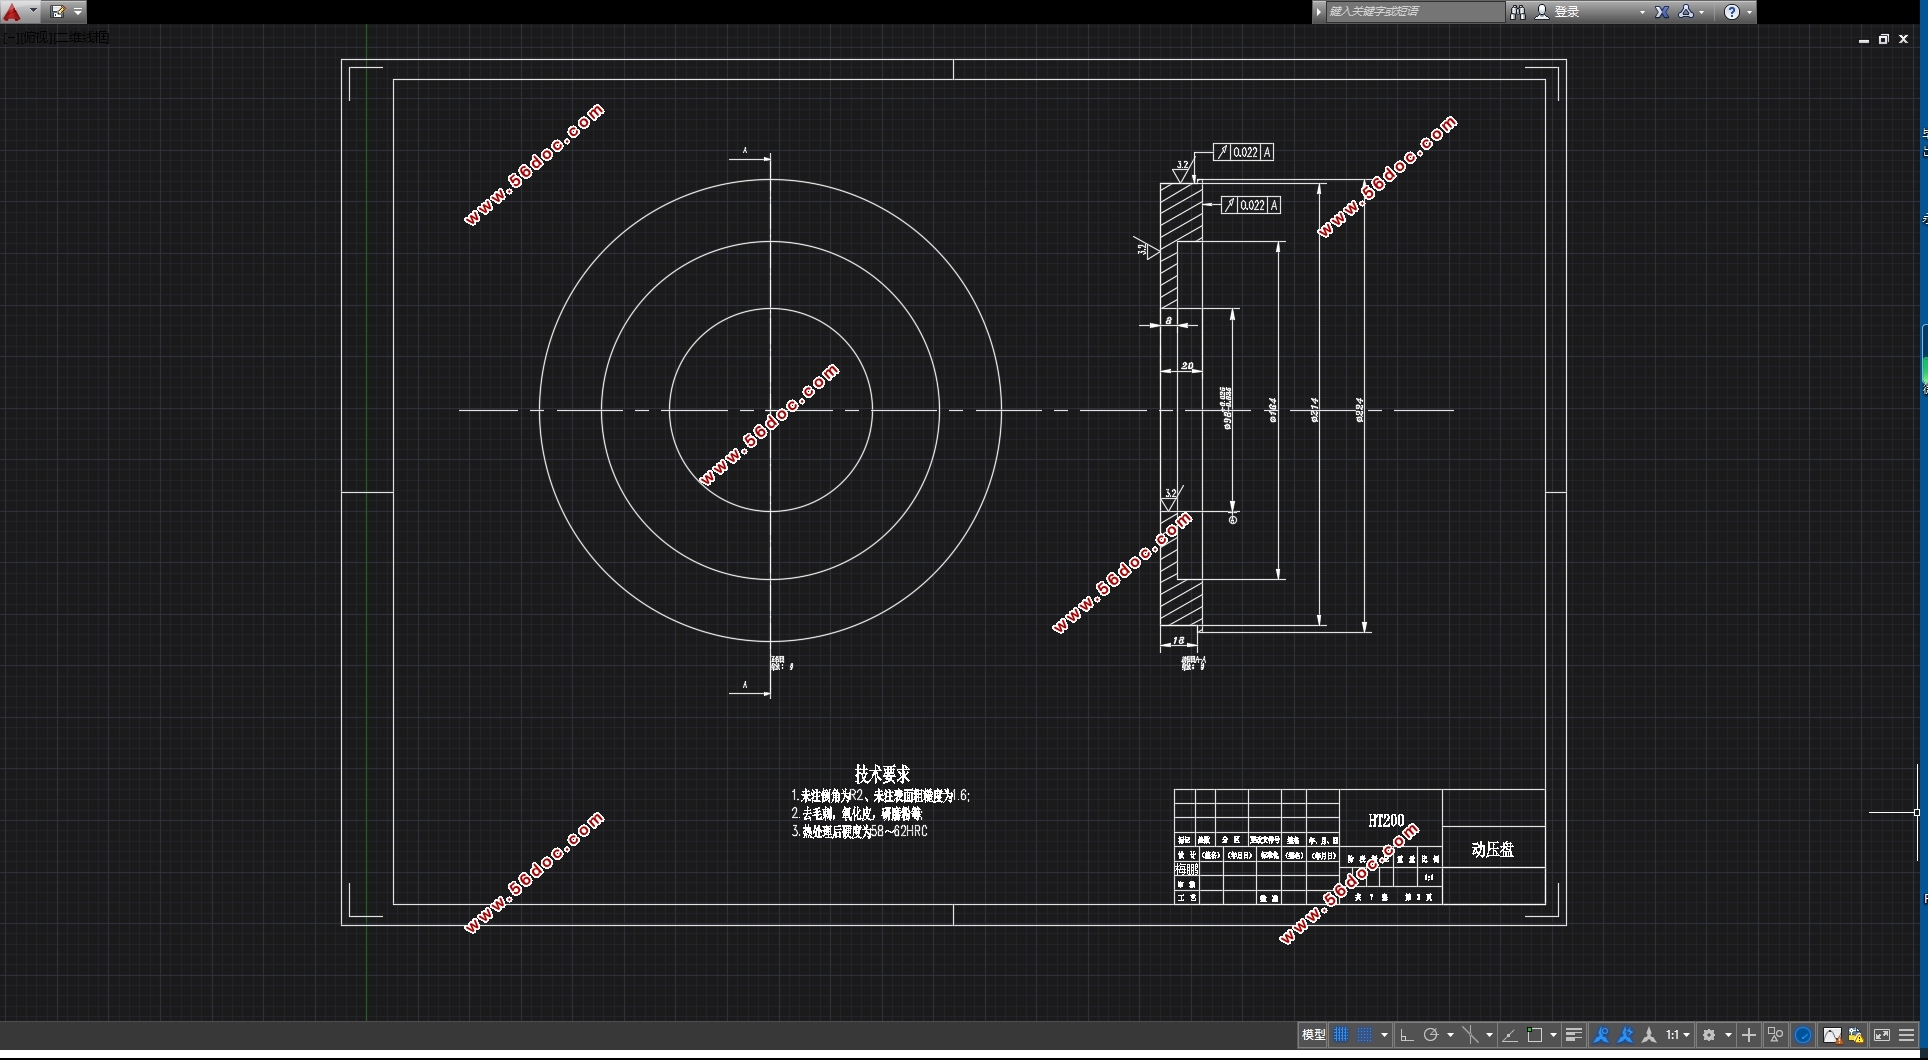Expand the workspace switching dropdown arrow
1928x1060 pixels.
1728,1035
